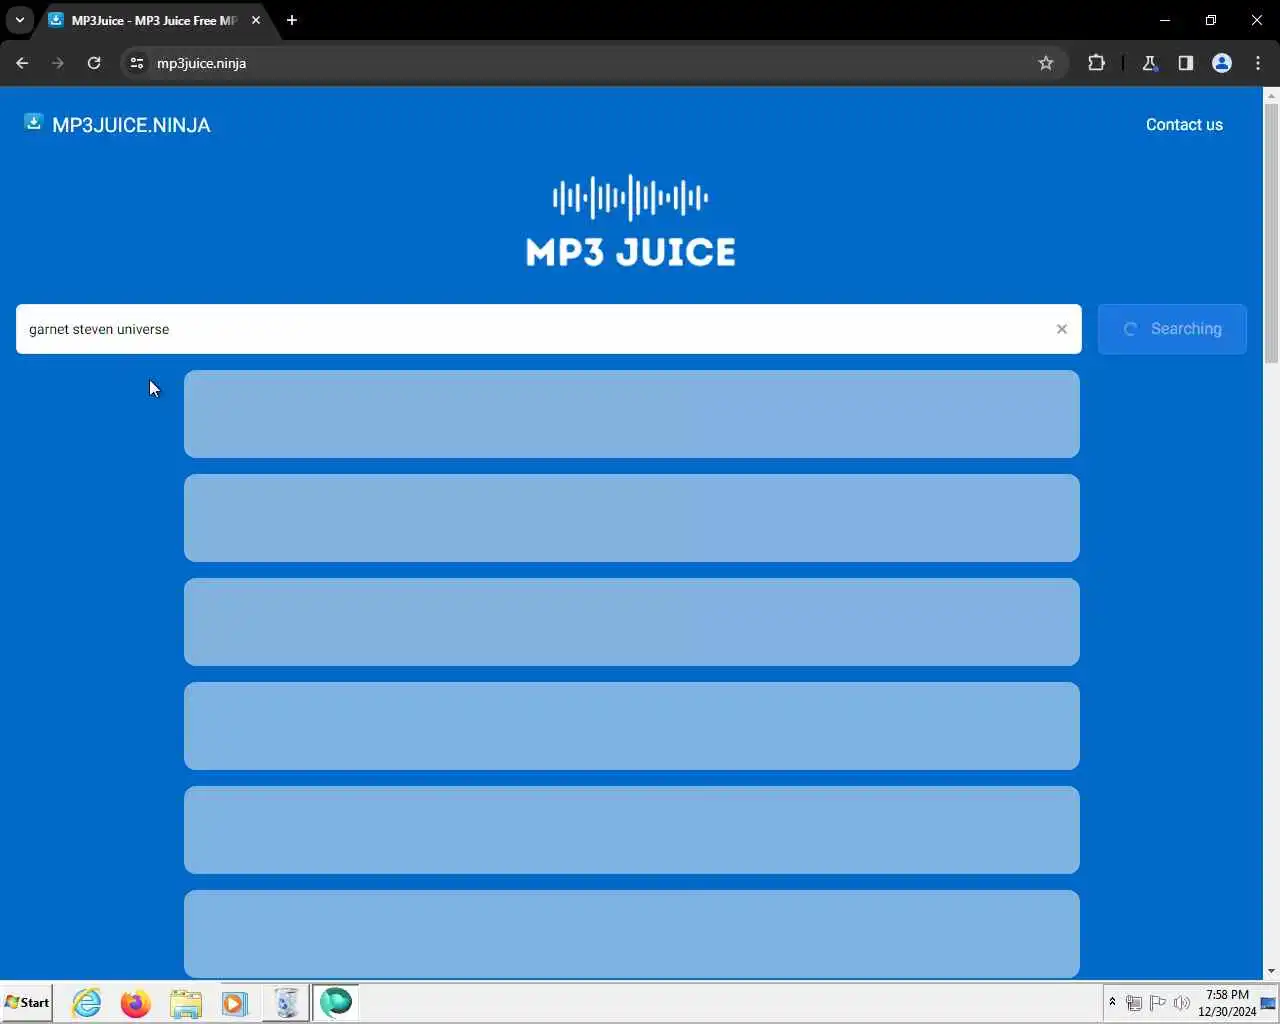Go back with the browser back arrow
This screenshot has width=1280, height=1024.
click(x=22, y=63)
